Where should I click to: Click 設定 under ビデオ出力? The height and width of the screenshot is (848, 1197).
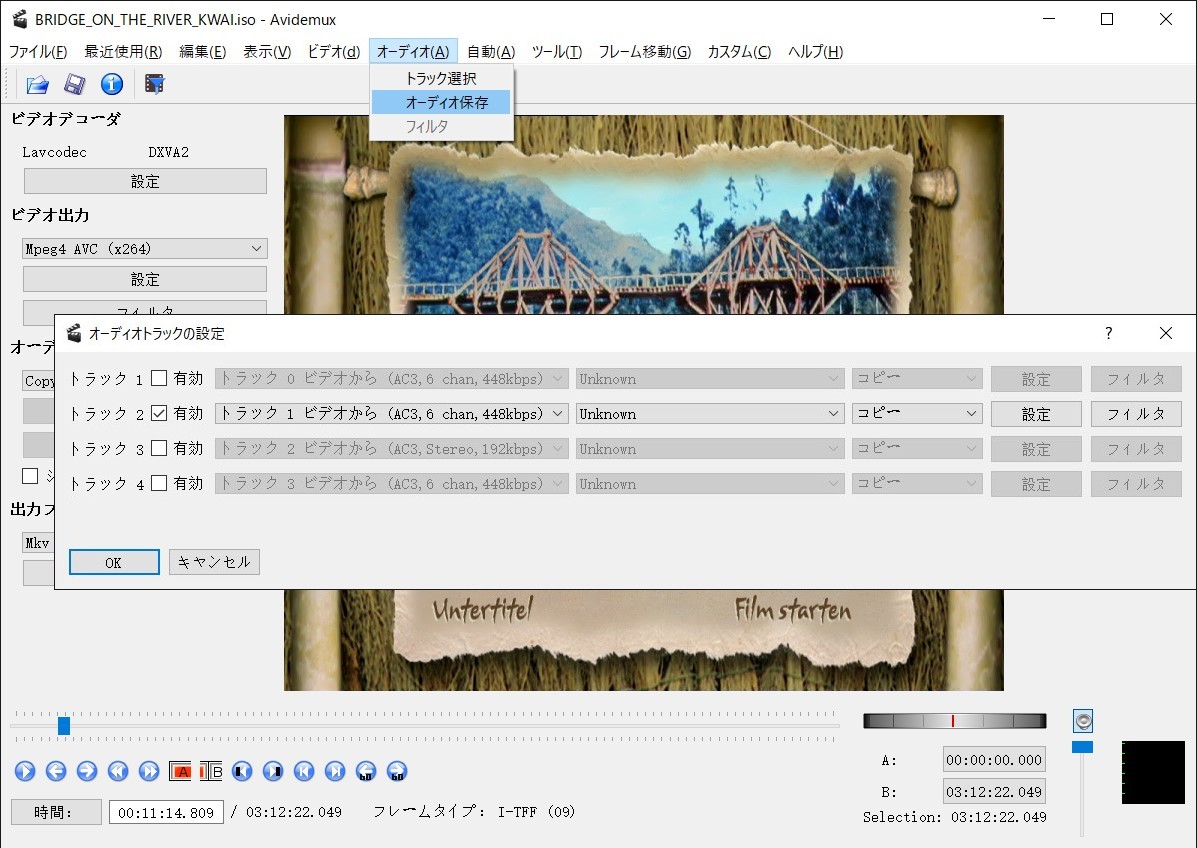point(145,279)
